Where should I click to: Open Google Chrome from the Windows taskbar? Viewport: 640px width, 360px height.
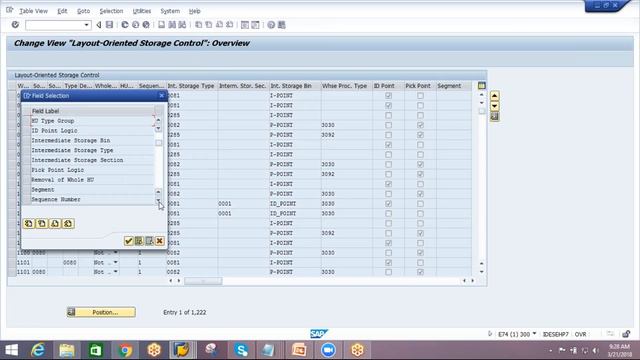[x=125, y=350]
